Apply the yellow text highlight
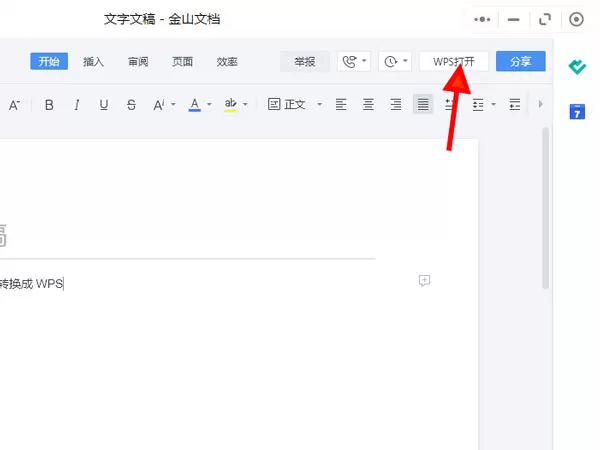The image size is (600, 450). tap(230, 104)
